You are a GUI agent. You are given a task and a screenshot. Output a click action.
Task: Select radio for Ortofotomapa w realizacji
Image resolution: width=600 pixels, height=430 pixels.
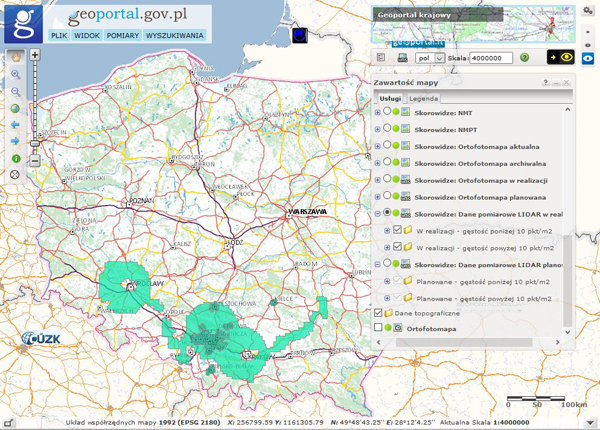(x=387, y=178)
